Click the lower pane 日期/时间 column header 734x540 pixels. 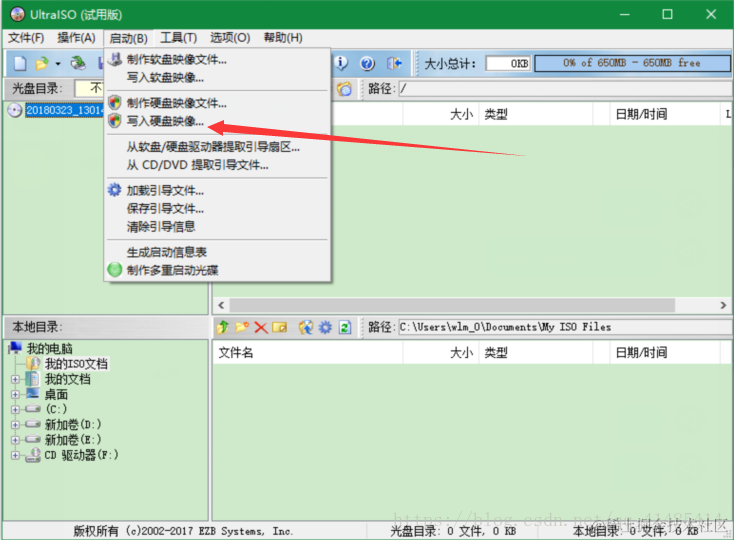(665, 352)
